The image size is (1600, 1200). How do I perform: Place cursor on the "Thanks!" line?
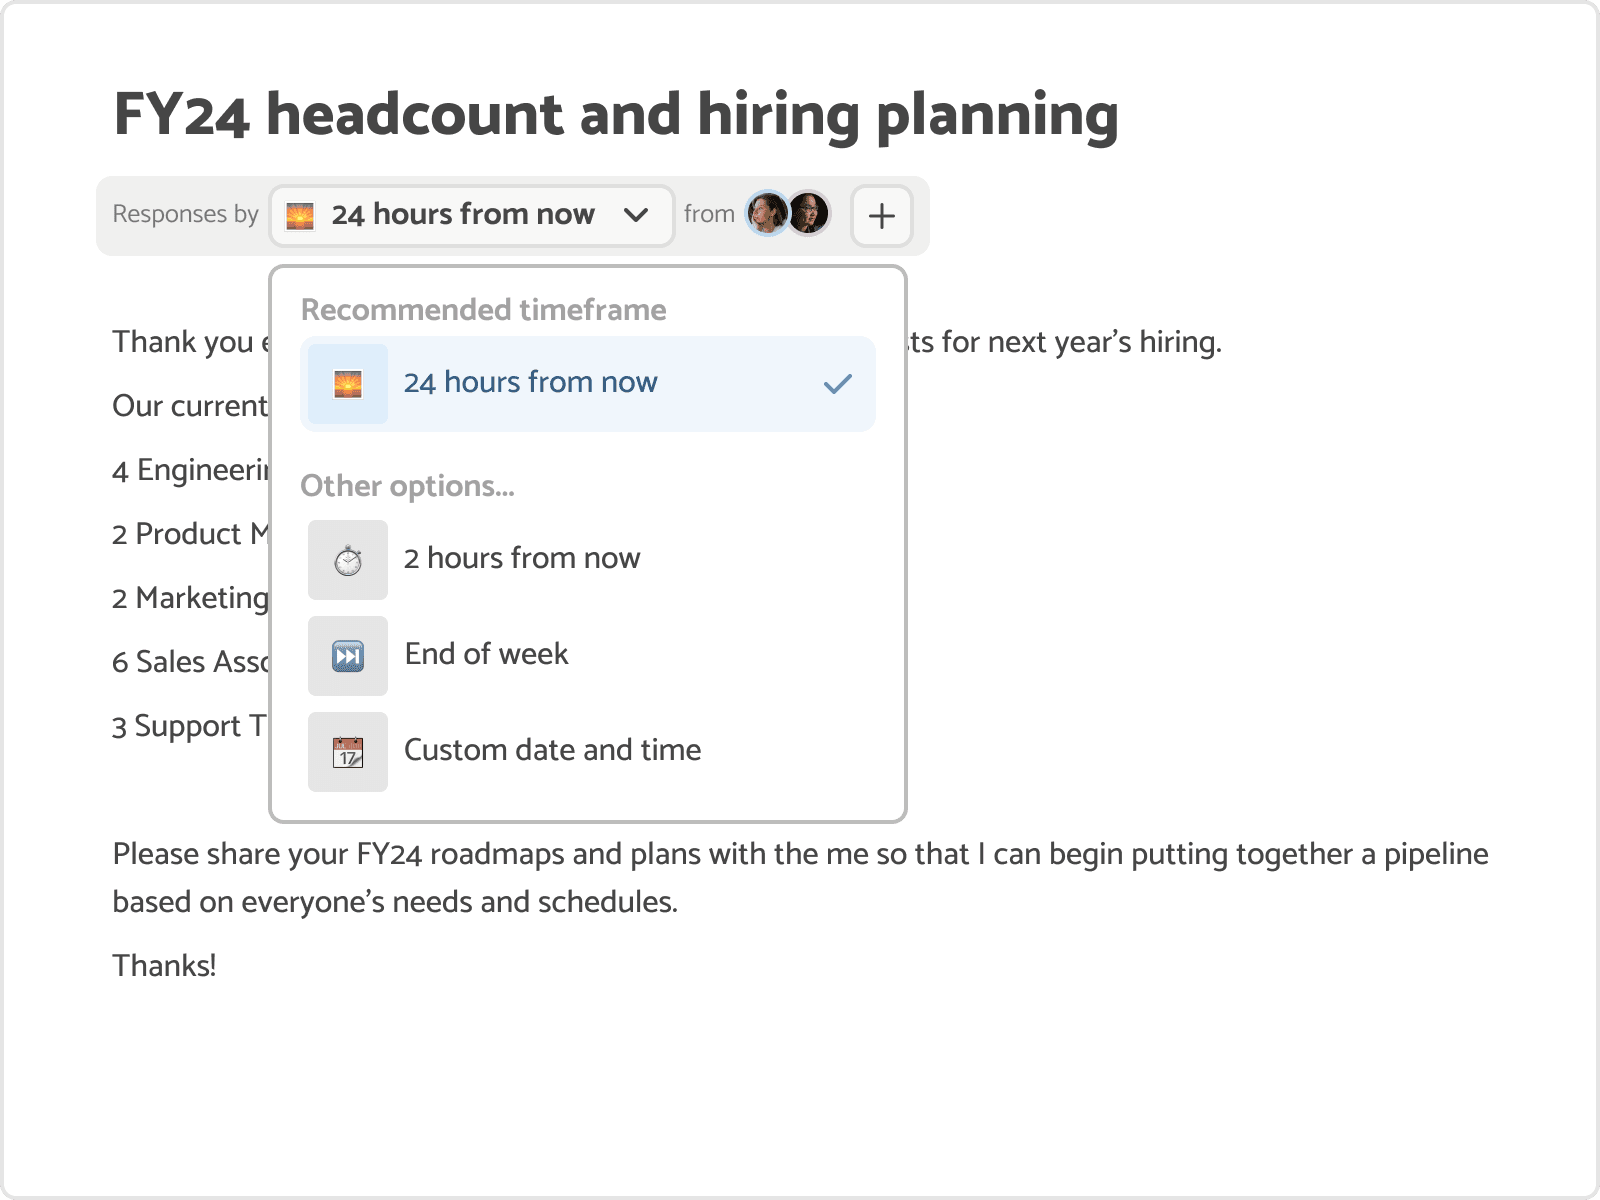coord(165,966)
